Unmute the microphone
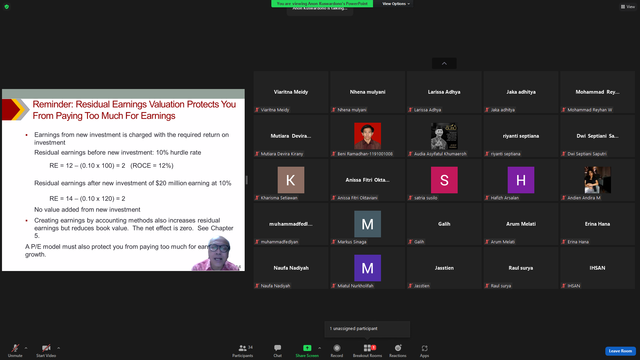Screen dimensions: 640x360 pos(15,350)
